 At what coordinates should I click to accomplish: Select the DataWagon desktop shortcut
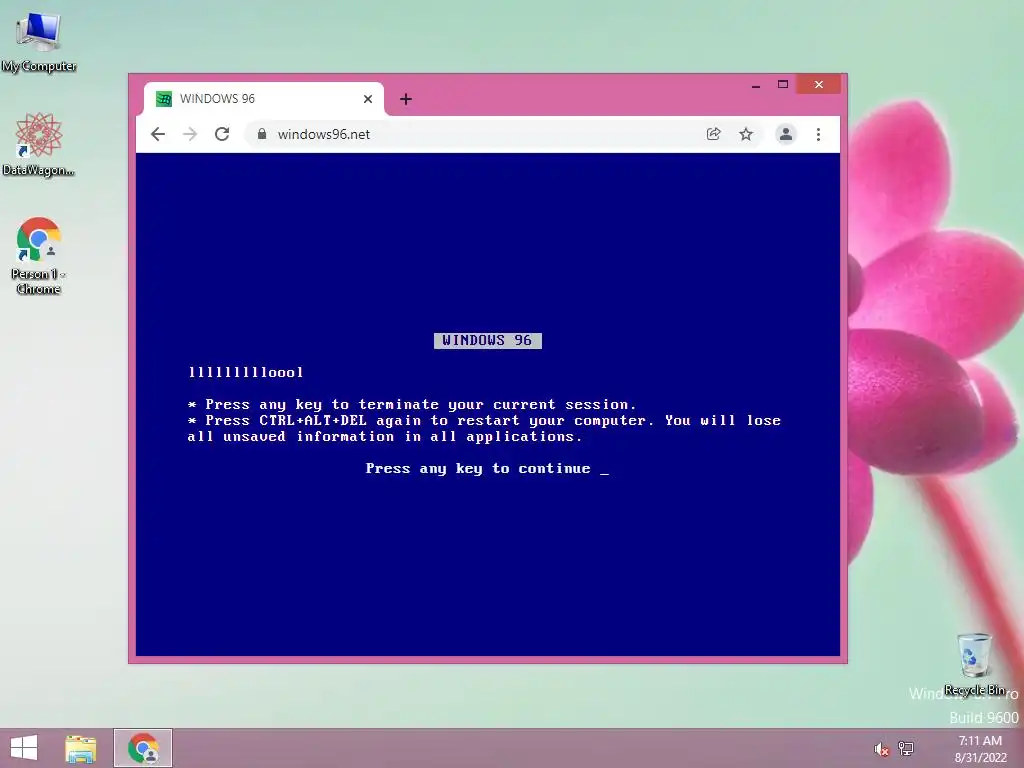point(39,145)
